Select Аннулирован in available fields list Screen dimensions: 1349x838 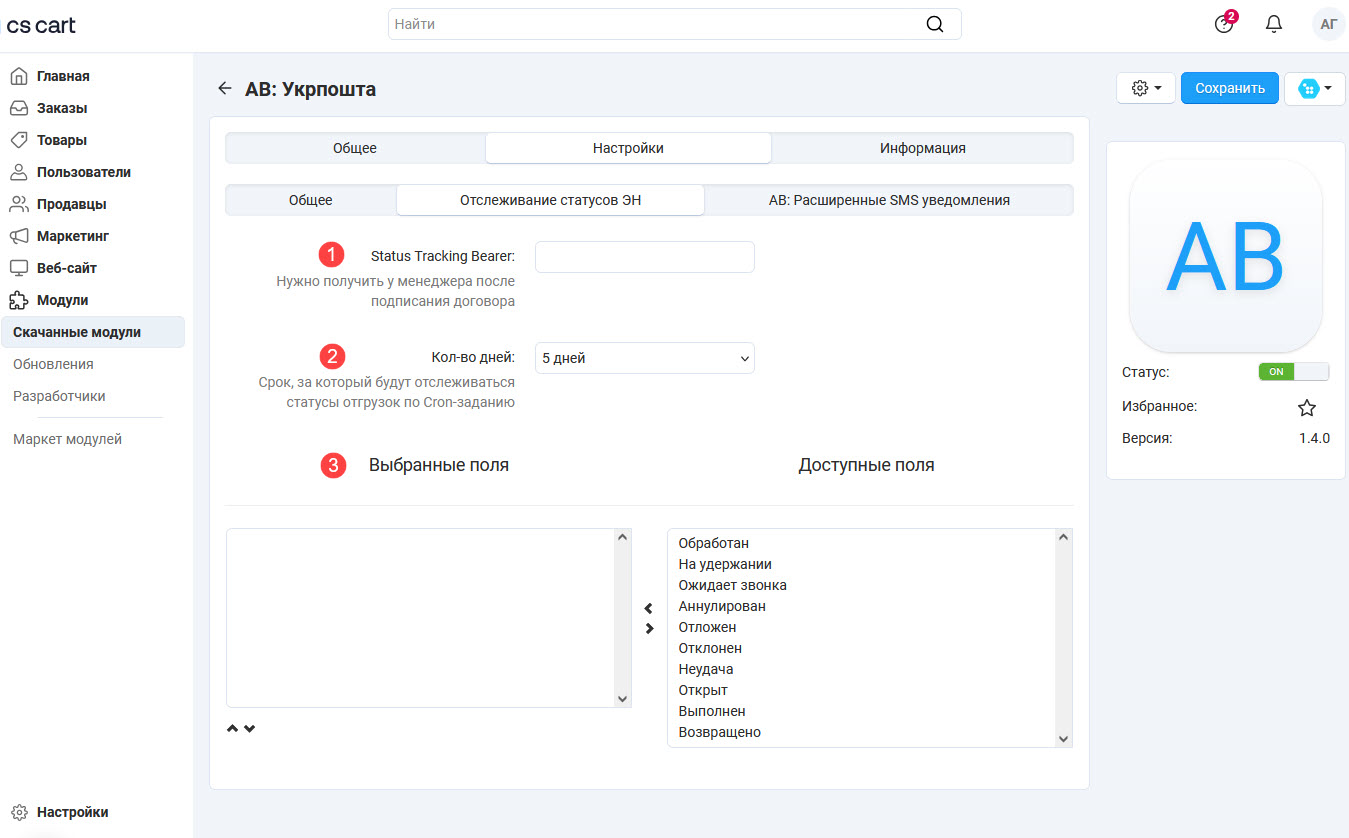point(722,606)
